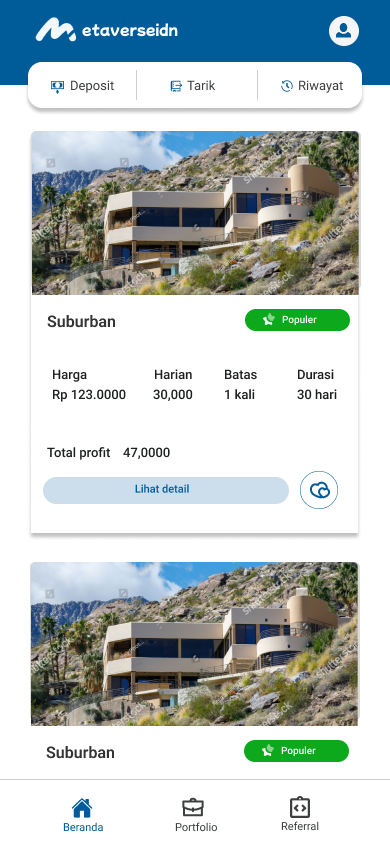The height and width of the screenshot is (844, 390).
Task: Switch to the Referral tab label
Action: [300, 826]
